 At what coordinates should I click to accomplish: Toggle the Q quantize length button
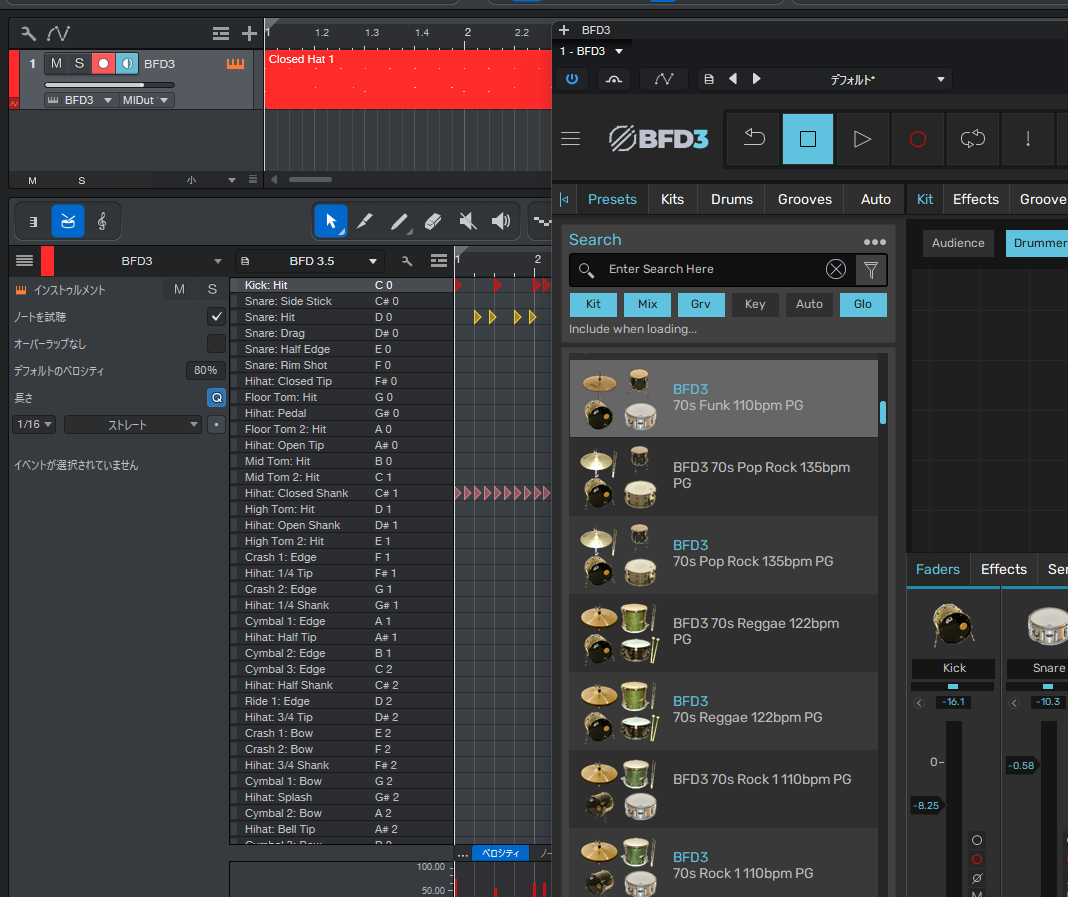click(x=216, y=397)
